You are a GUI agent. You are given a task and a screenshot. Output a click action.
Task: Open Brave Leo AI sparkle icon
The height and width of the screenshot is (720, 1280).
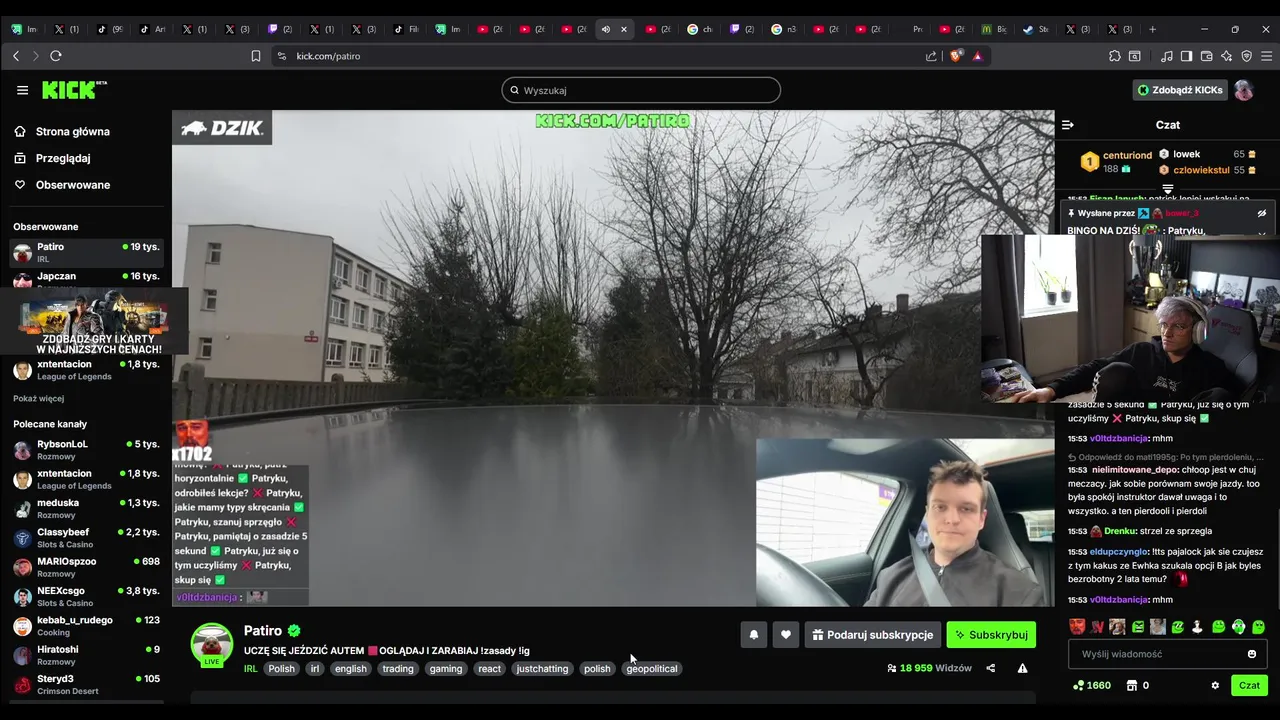1227,56
